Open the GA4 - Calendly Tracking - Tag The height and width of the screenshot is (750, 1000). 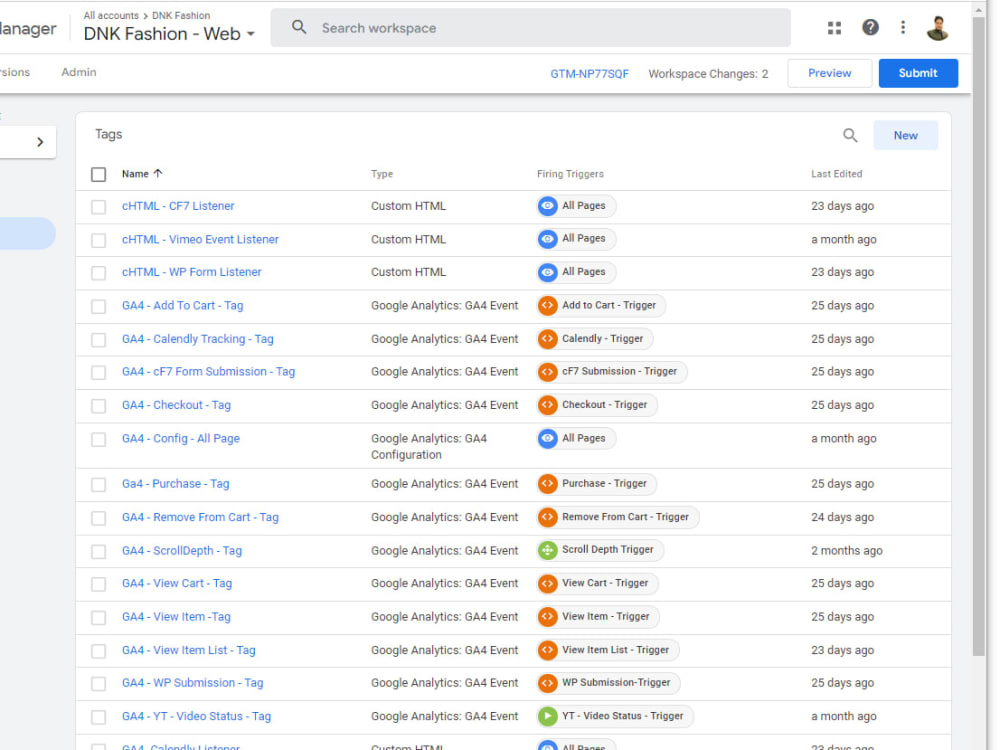pos(198,339)
